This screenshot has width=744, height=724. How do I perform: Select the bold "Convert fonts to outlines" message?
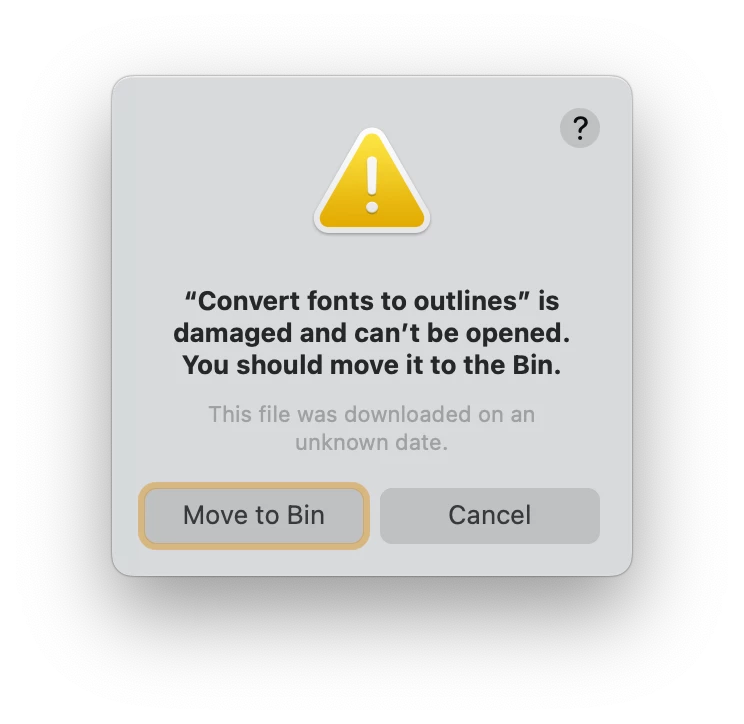click(x=372, y=333)
